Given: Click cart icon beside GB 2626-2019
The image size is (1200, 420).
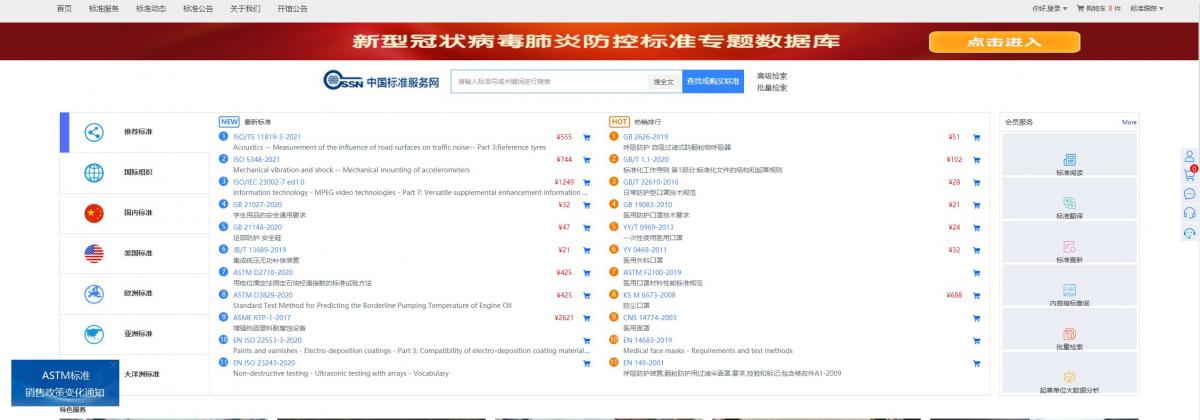Looking at the screenshot, I should (x=976, y=137).
